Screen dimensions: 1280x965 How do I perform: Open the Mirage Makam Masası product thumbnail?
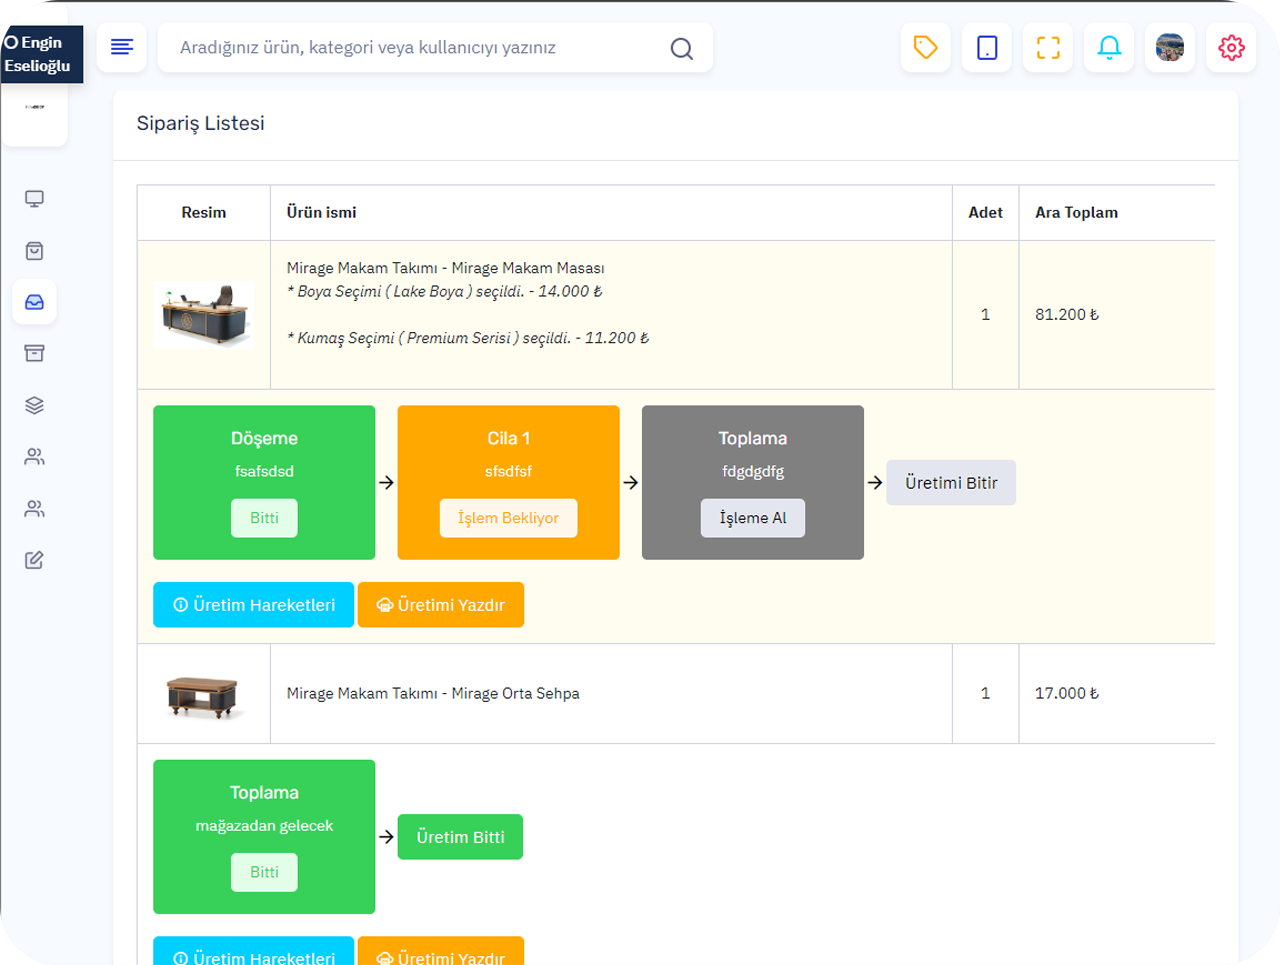[x=204, y=315]
